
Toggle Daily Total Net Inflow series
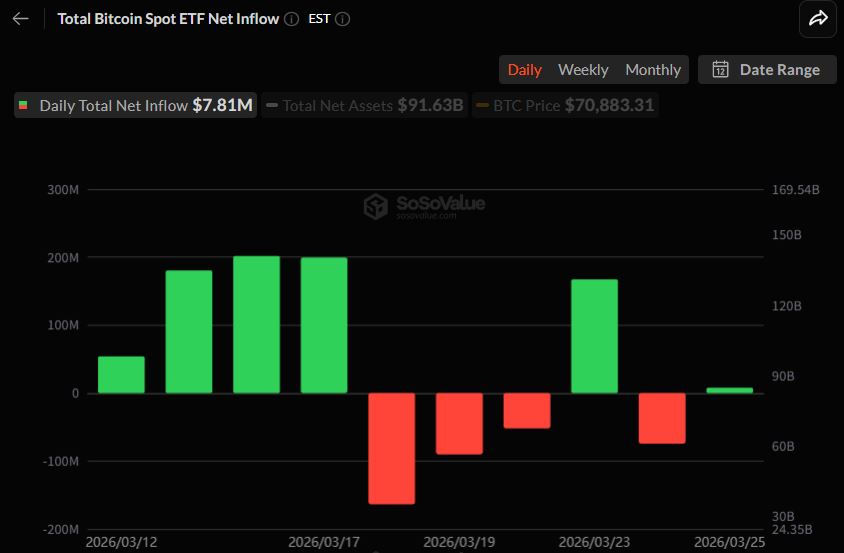(134, 105)
